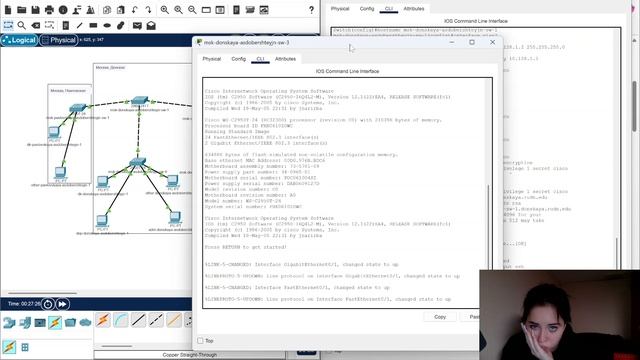This screenshot has width=640, height=360.
Task: Open Config tab in sw-3 window
Action: point(238,59)
